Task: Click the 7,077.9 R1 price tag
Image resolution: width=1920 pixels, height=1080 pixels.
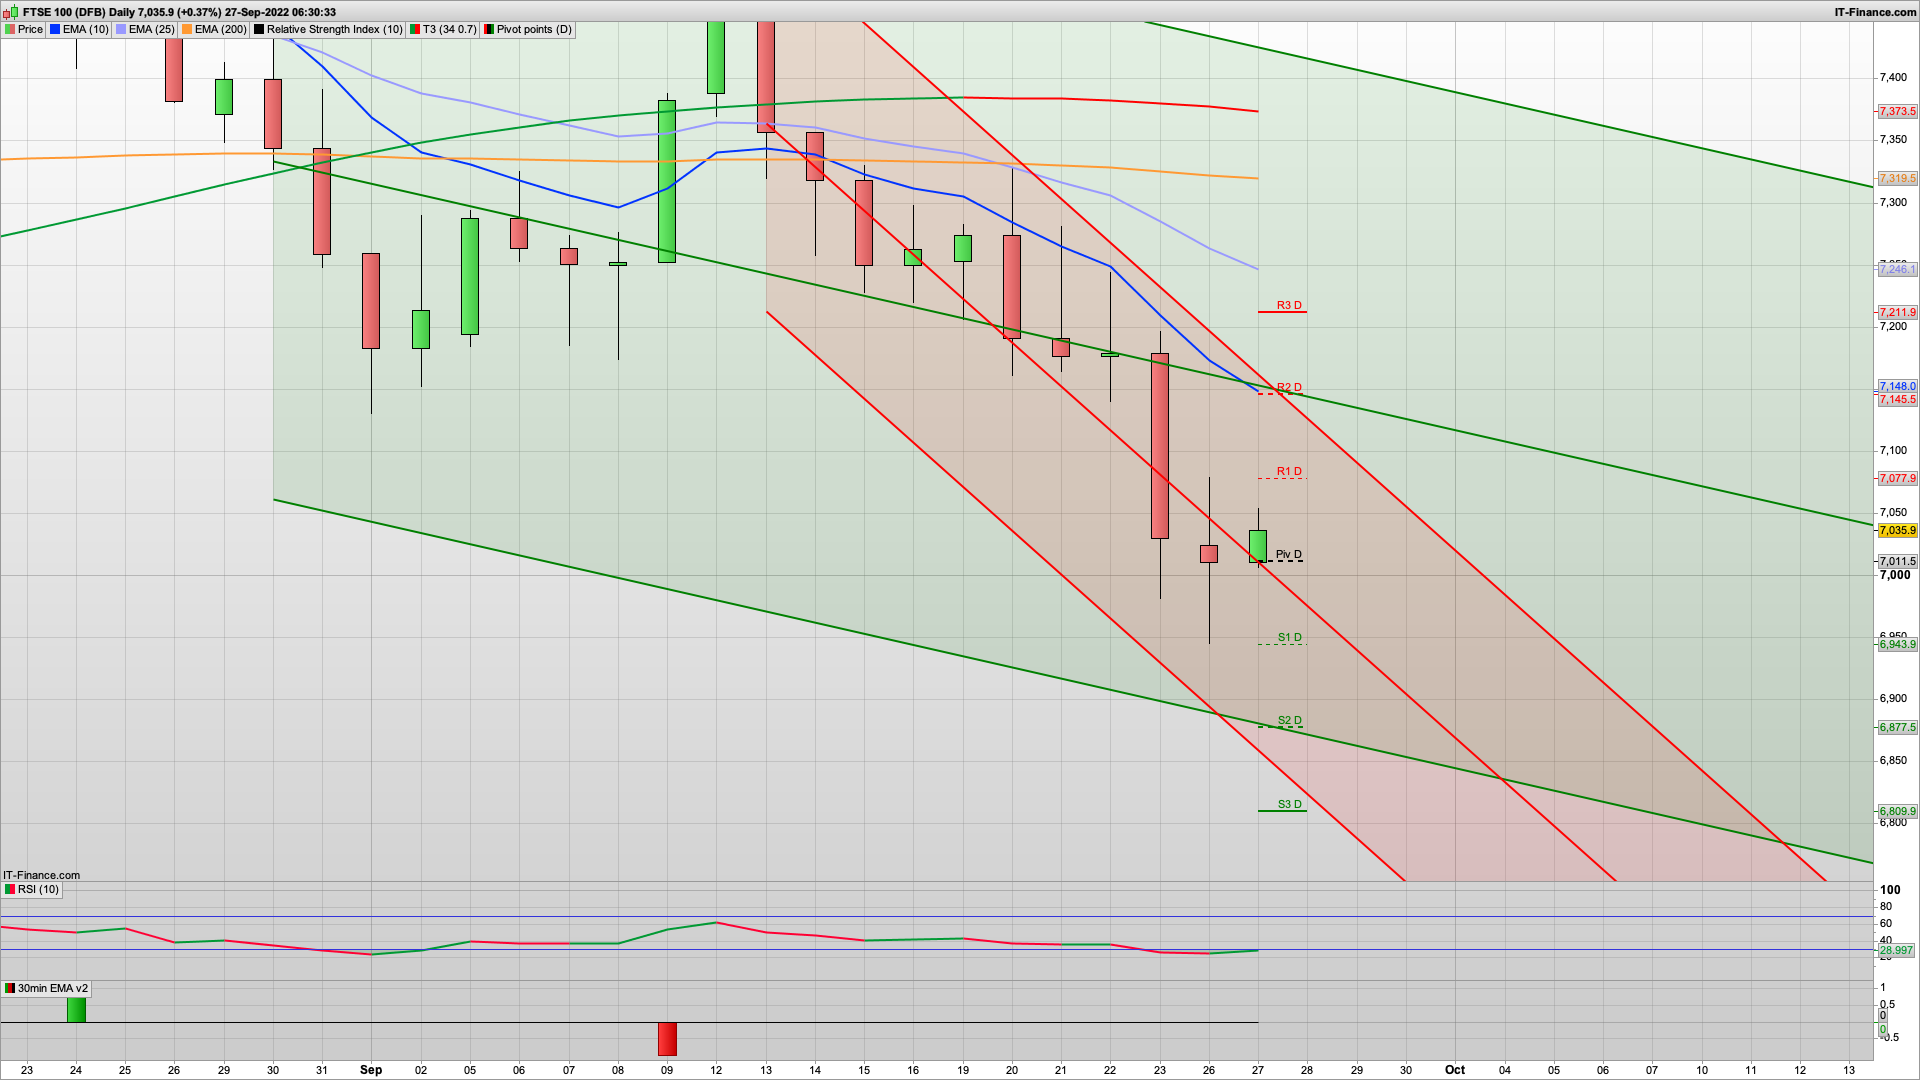Action: pyautogui.click(x=1898, y=479)
